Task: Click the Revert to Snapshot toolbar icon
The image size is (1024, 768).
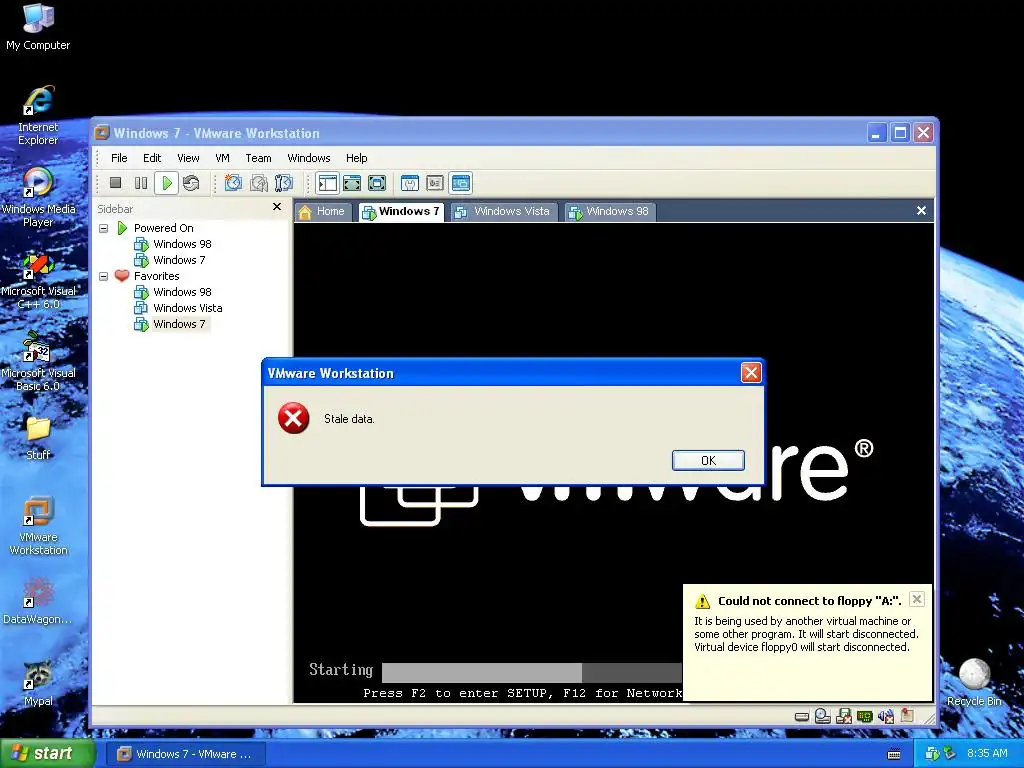Action: pyautogui.click(x=259, y=184)
